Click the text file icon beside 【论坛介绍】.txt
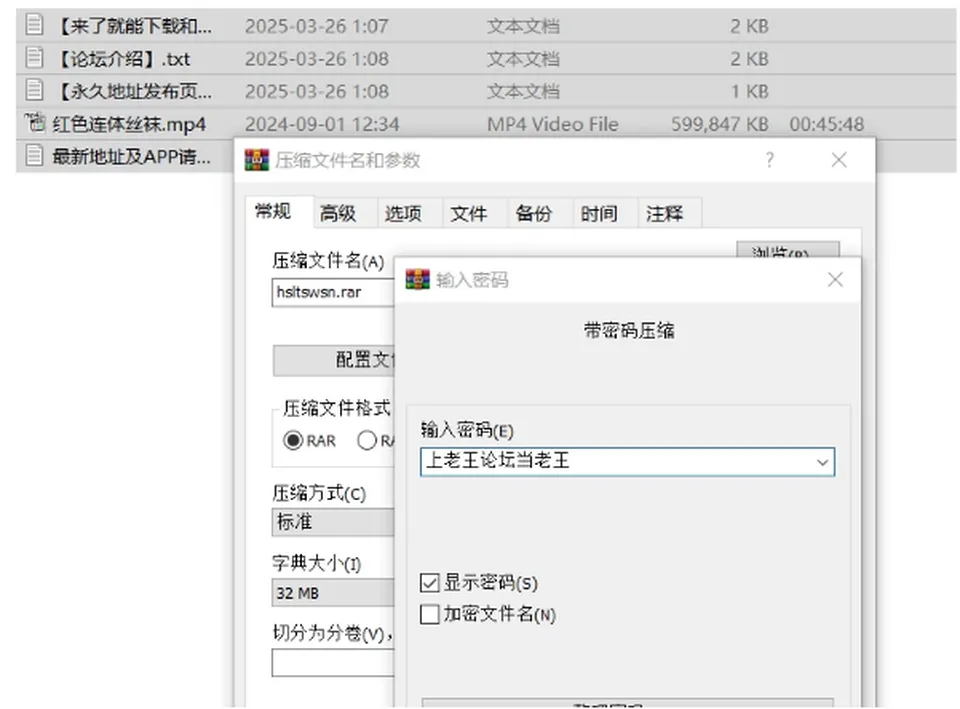This screenshot has width=960, height=709. tap(34, 58)
